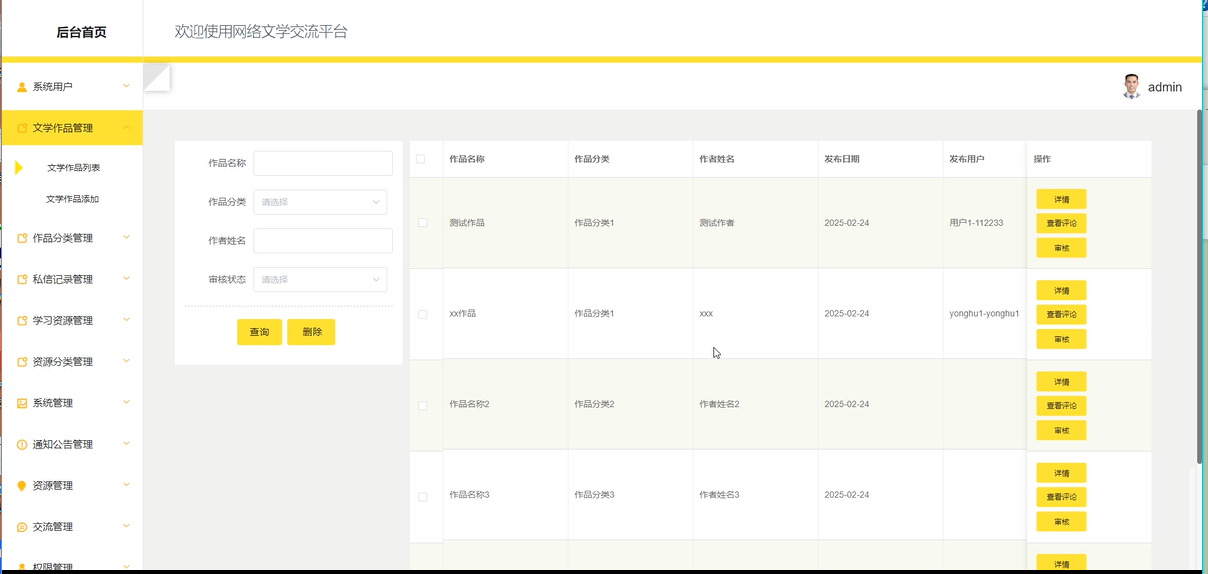
Task: Open 详情 for 作品名称2
Action: tap(1061, 381)
